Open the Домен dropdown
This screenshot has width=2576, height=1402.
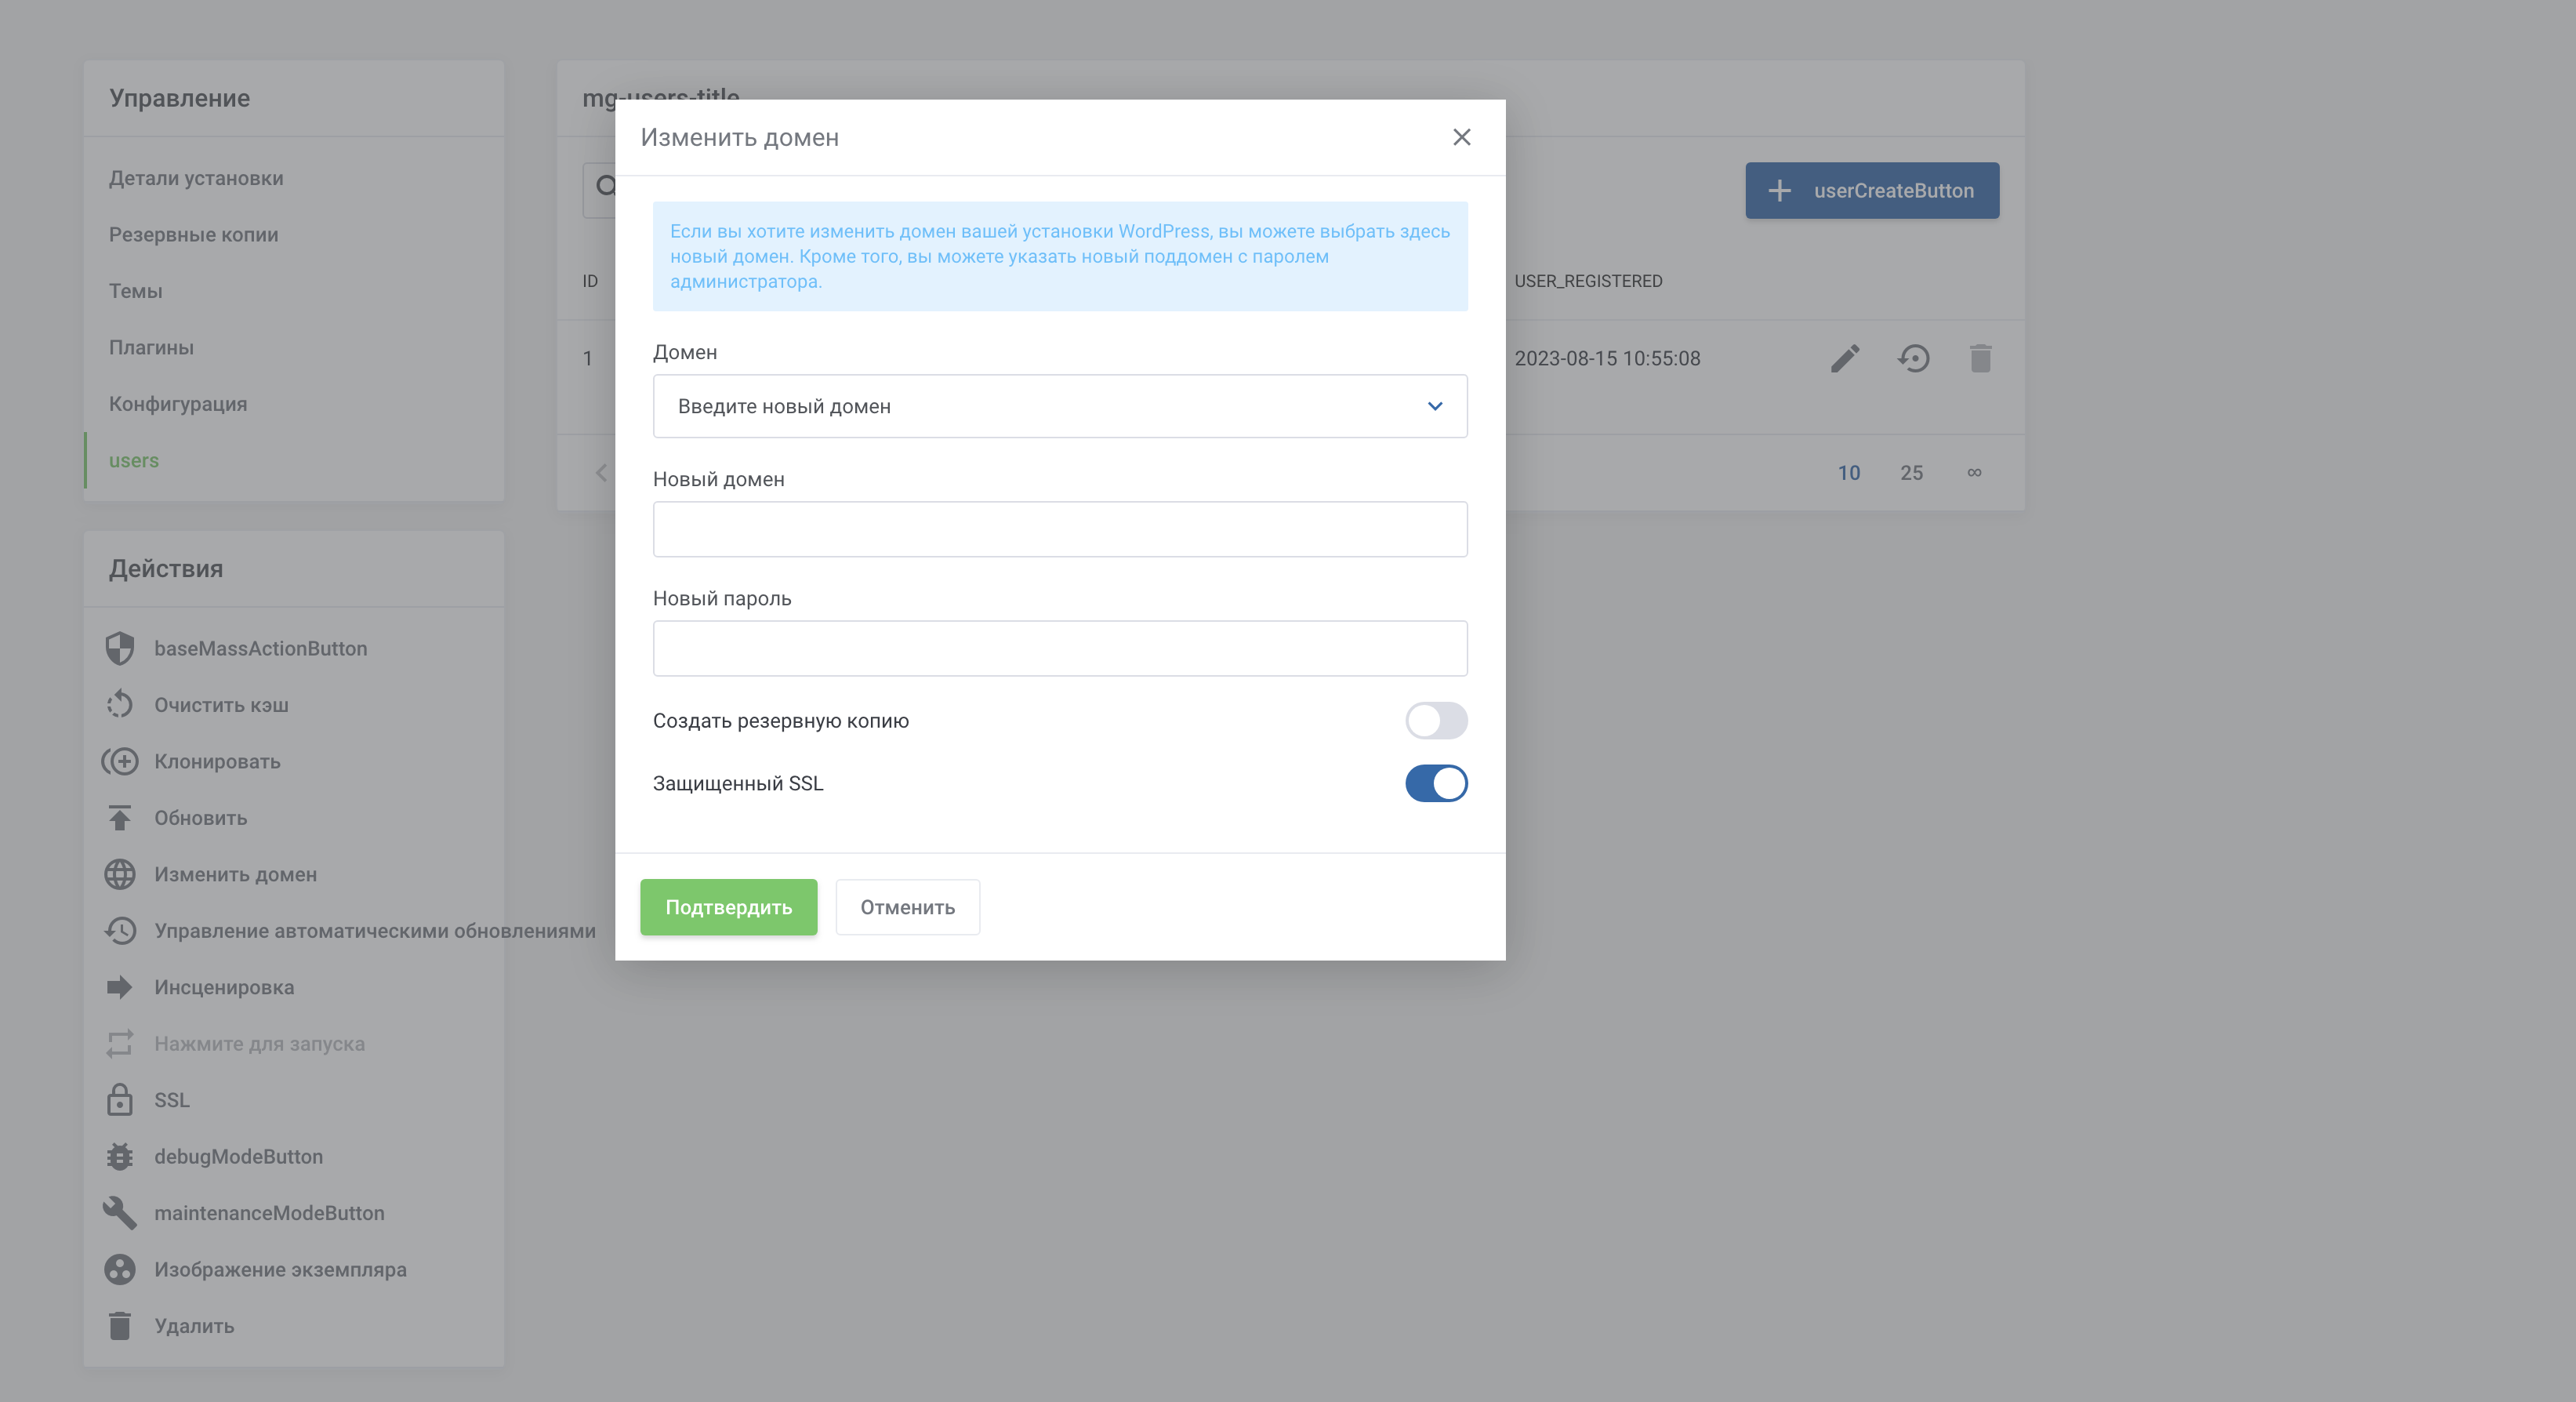(1060, 406)
